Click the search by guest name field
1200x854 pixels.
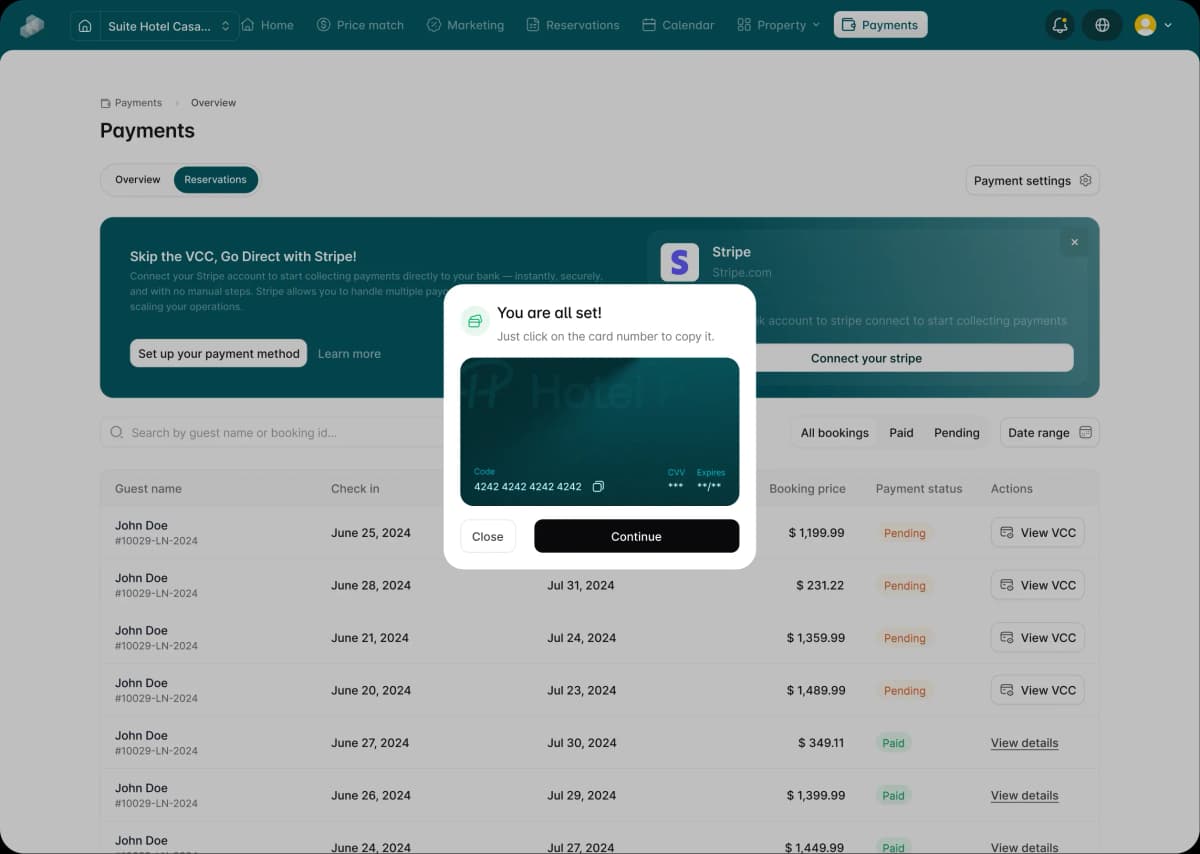270,433
